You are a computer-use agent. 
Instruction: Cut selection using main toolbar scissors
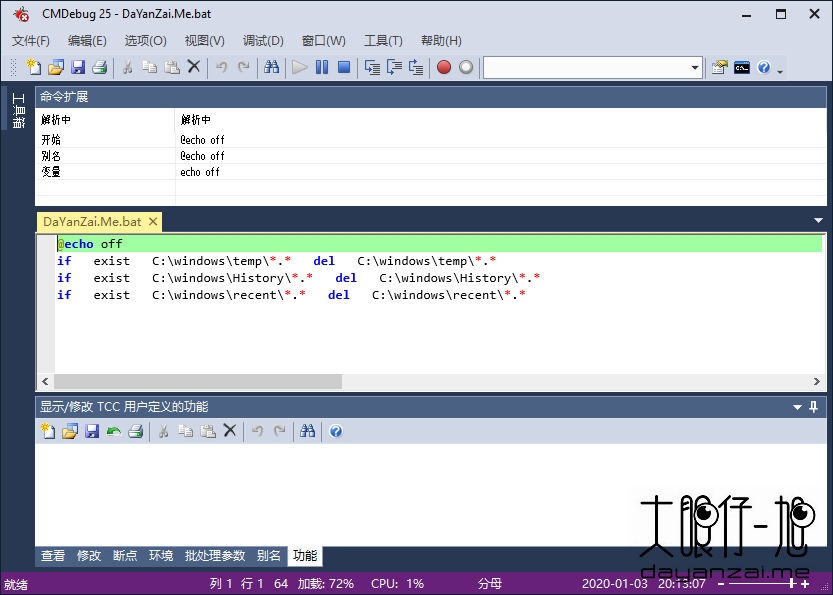pos(128,67)
